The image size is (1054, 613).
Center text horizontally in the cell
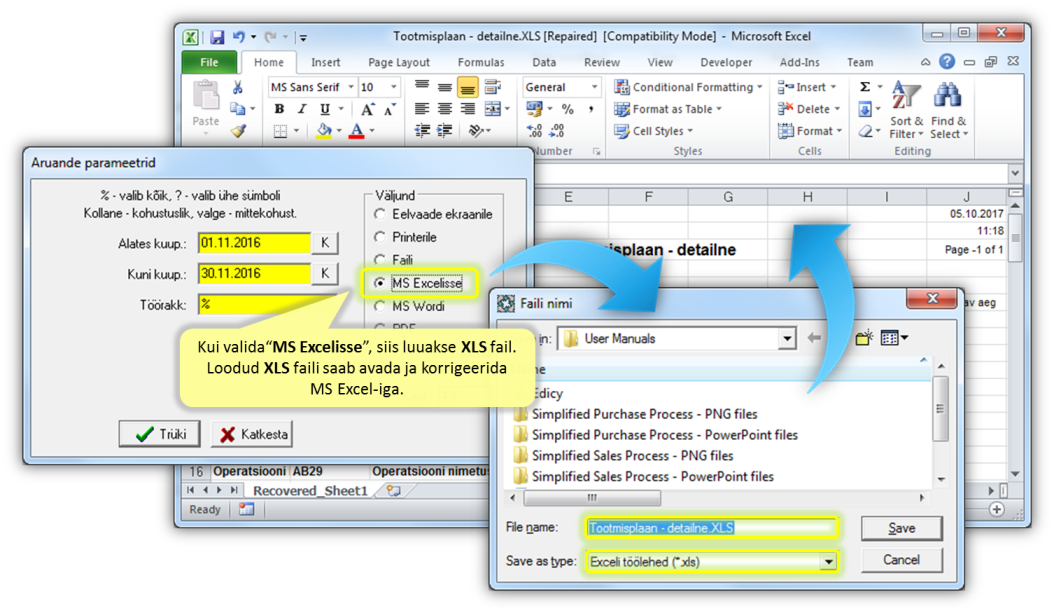coord(444,109)
